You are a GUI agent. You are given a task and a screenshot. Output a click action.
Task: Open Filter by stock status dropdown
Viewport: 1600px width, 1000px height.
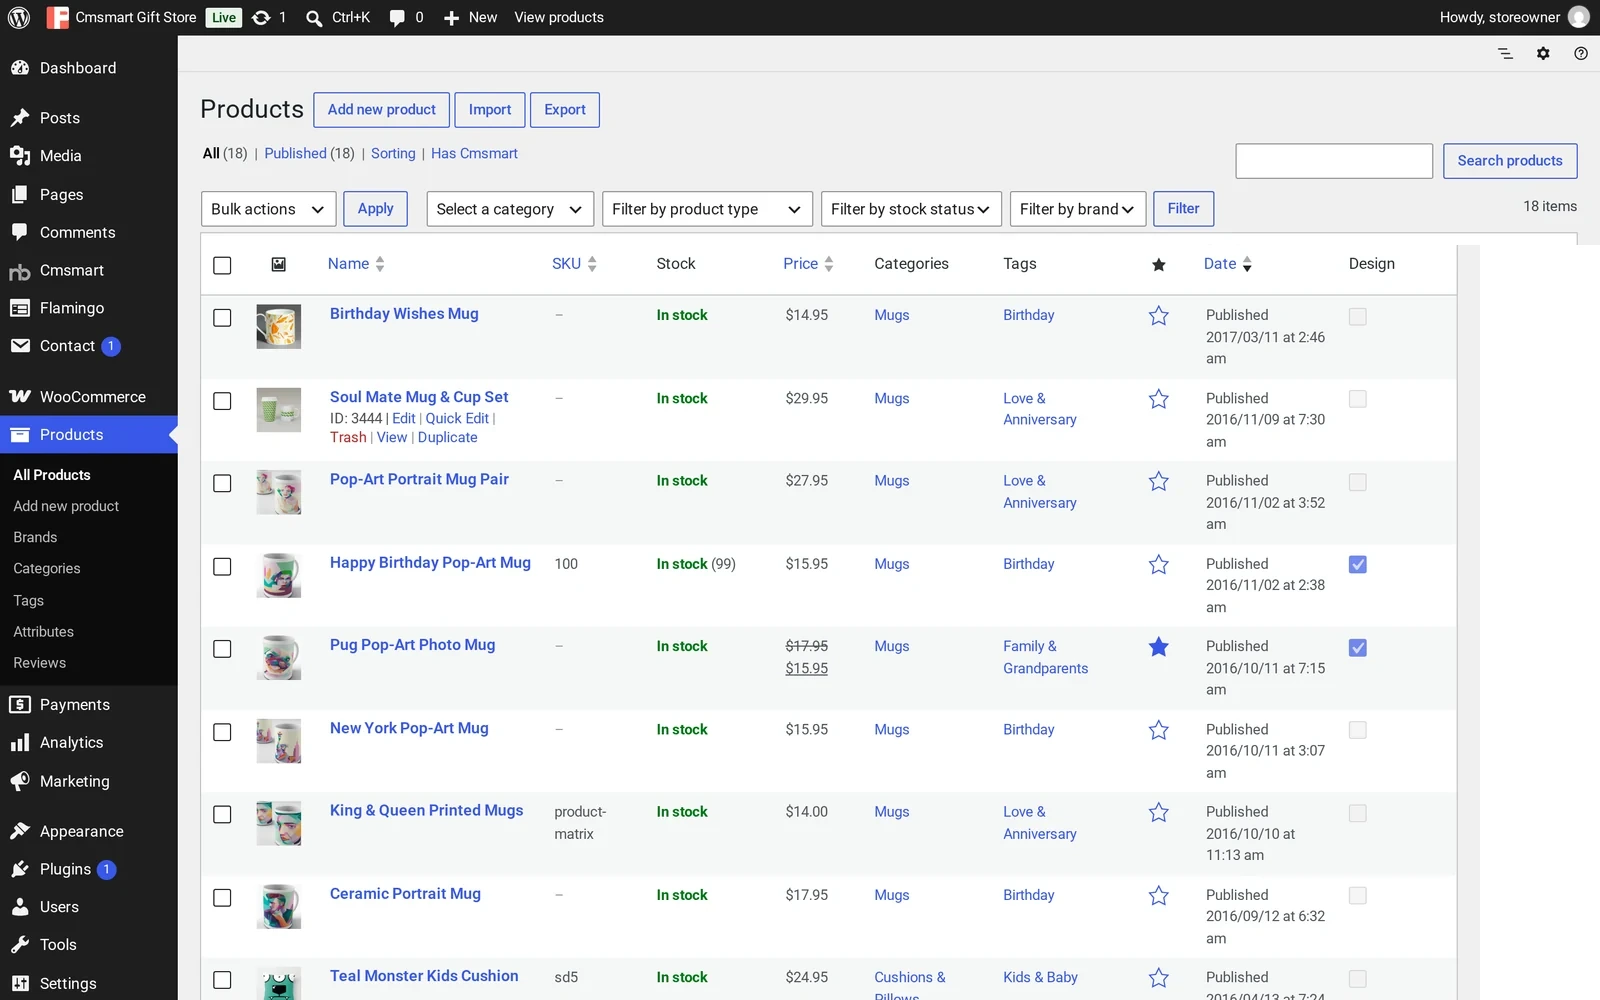tap(911, 209)
